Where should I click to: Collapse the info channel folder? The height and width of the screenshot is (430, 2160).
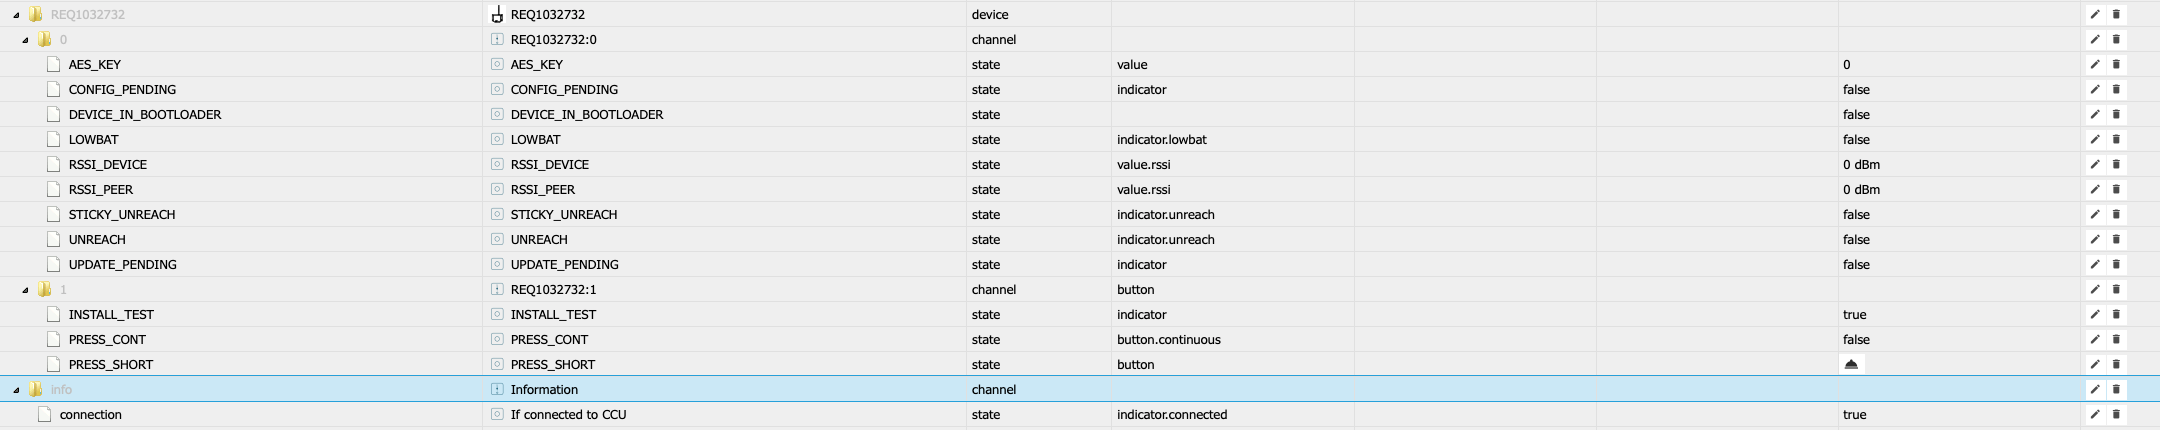click(17, 390)
